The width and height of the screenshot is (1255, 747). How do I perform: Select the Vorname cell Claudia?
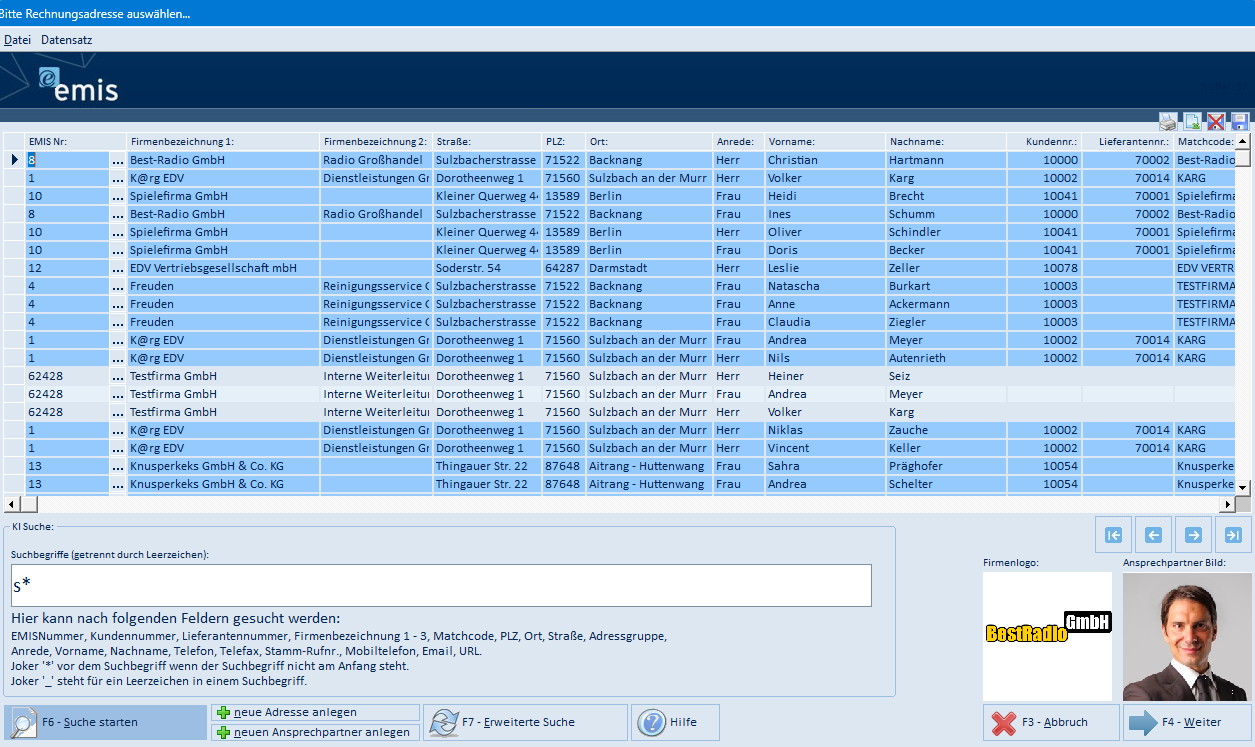[x=825, y=322]
